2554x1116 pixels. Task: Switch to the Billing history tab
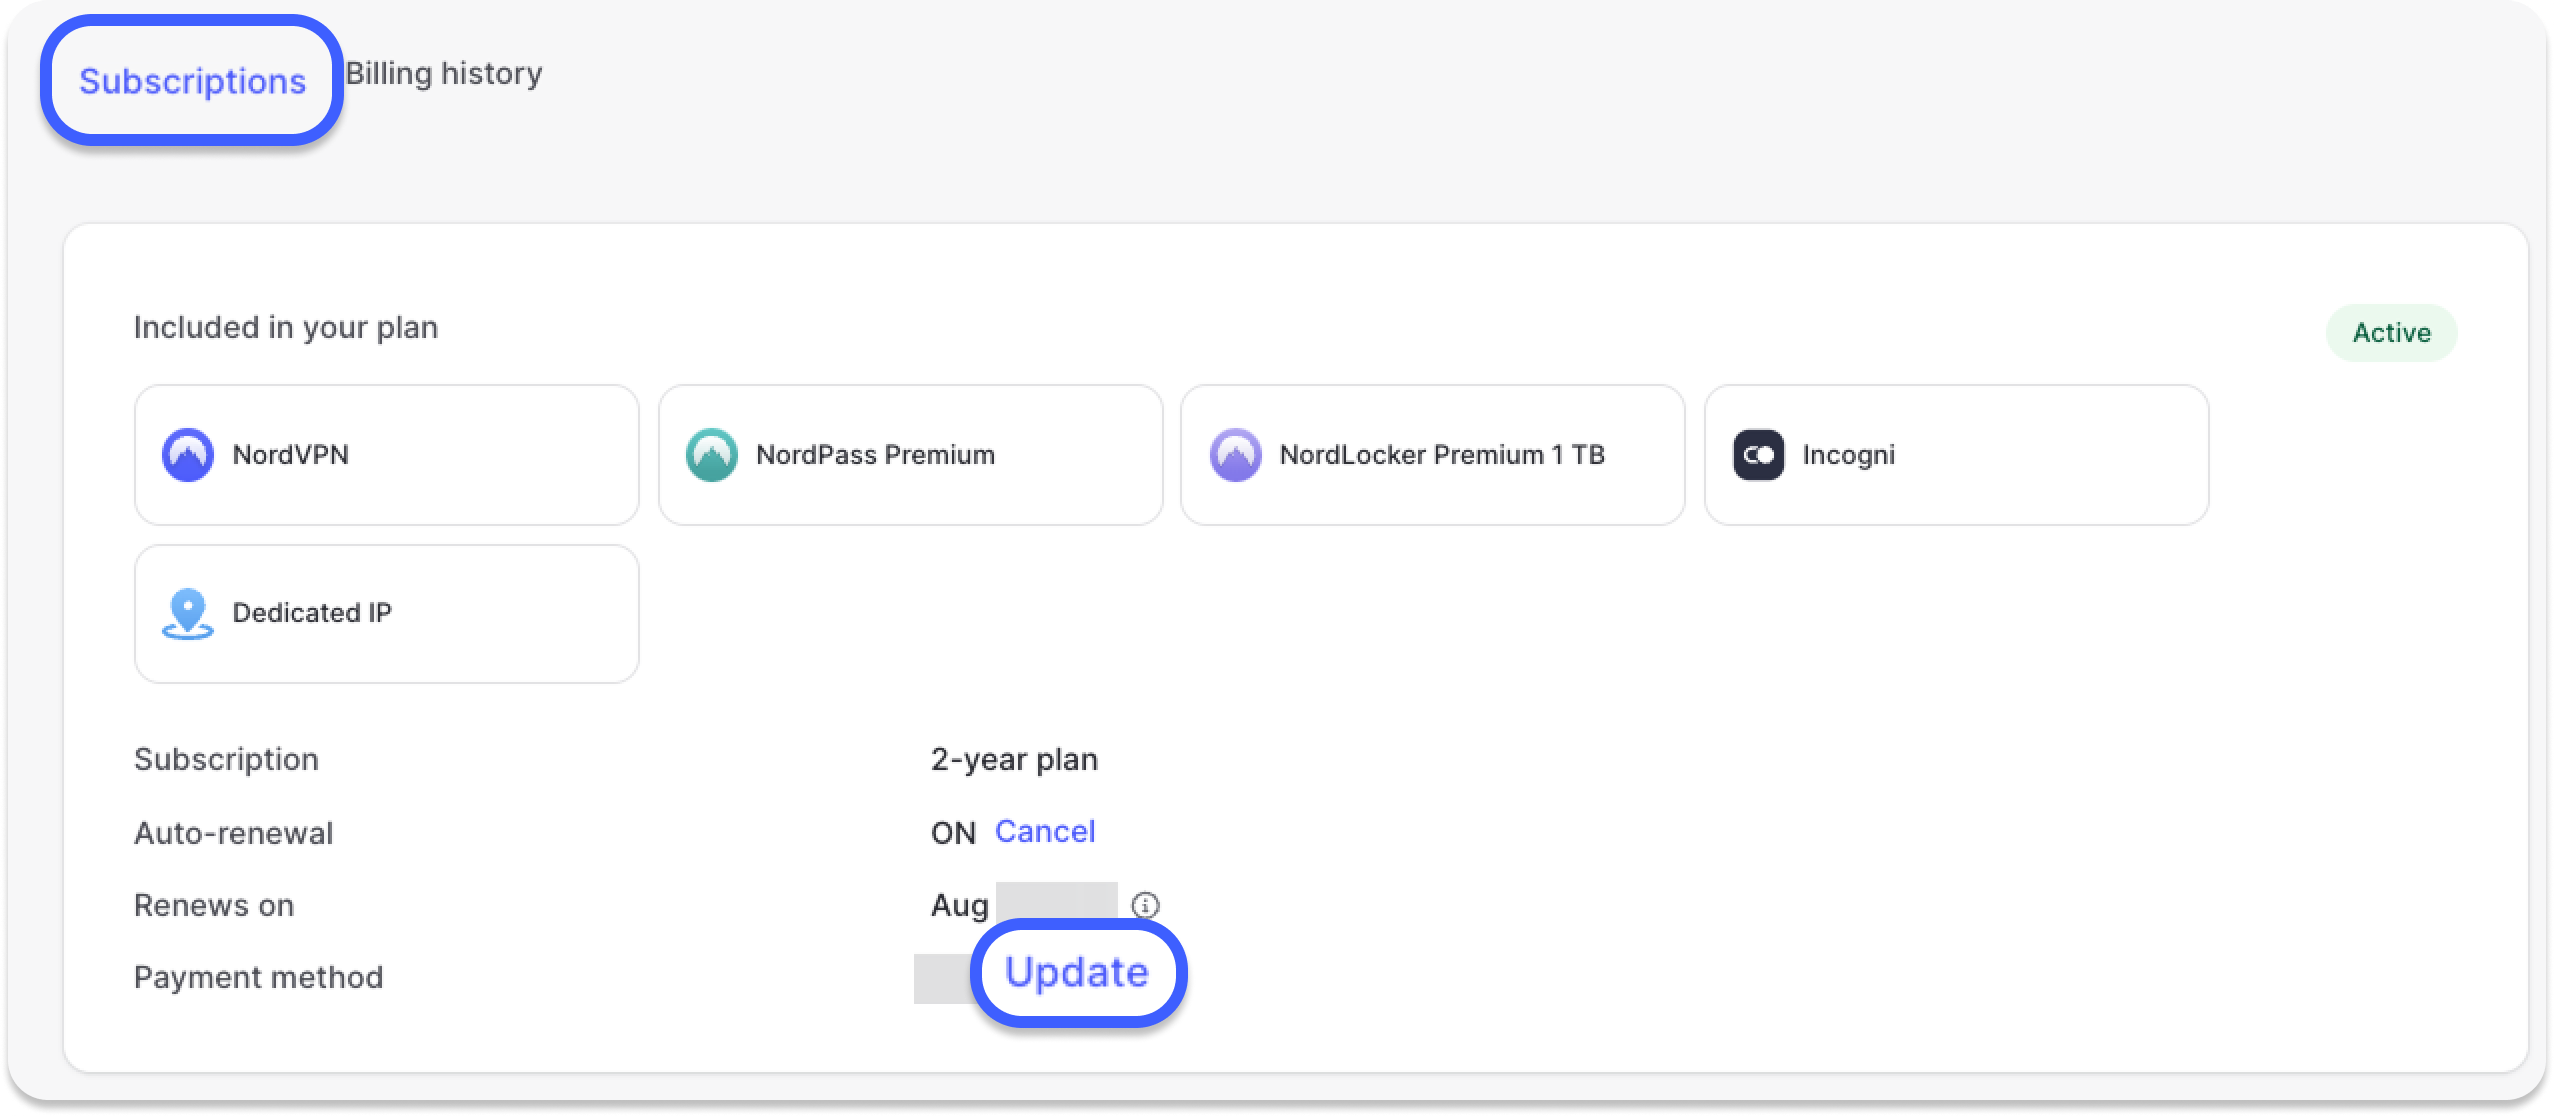coord(444,74)
